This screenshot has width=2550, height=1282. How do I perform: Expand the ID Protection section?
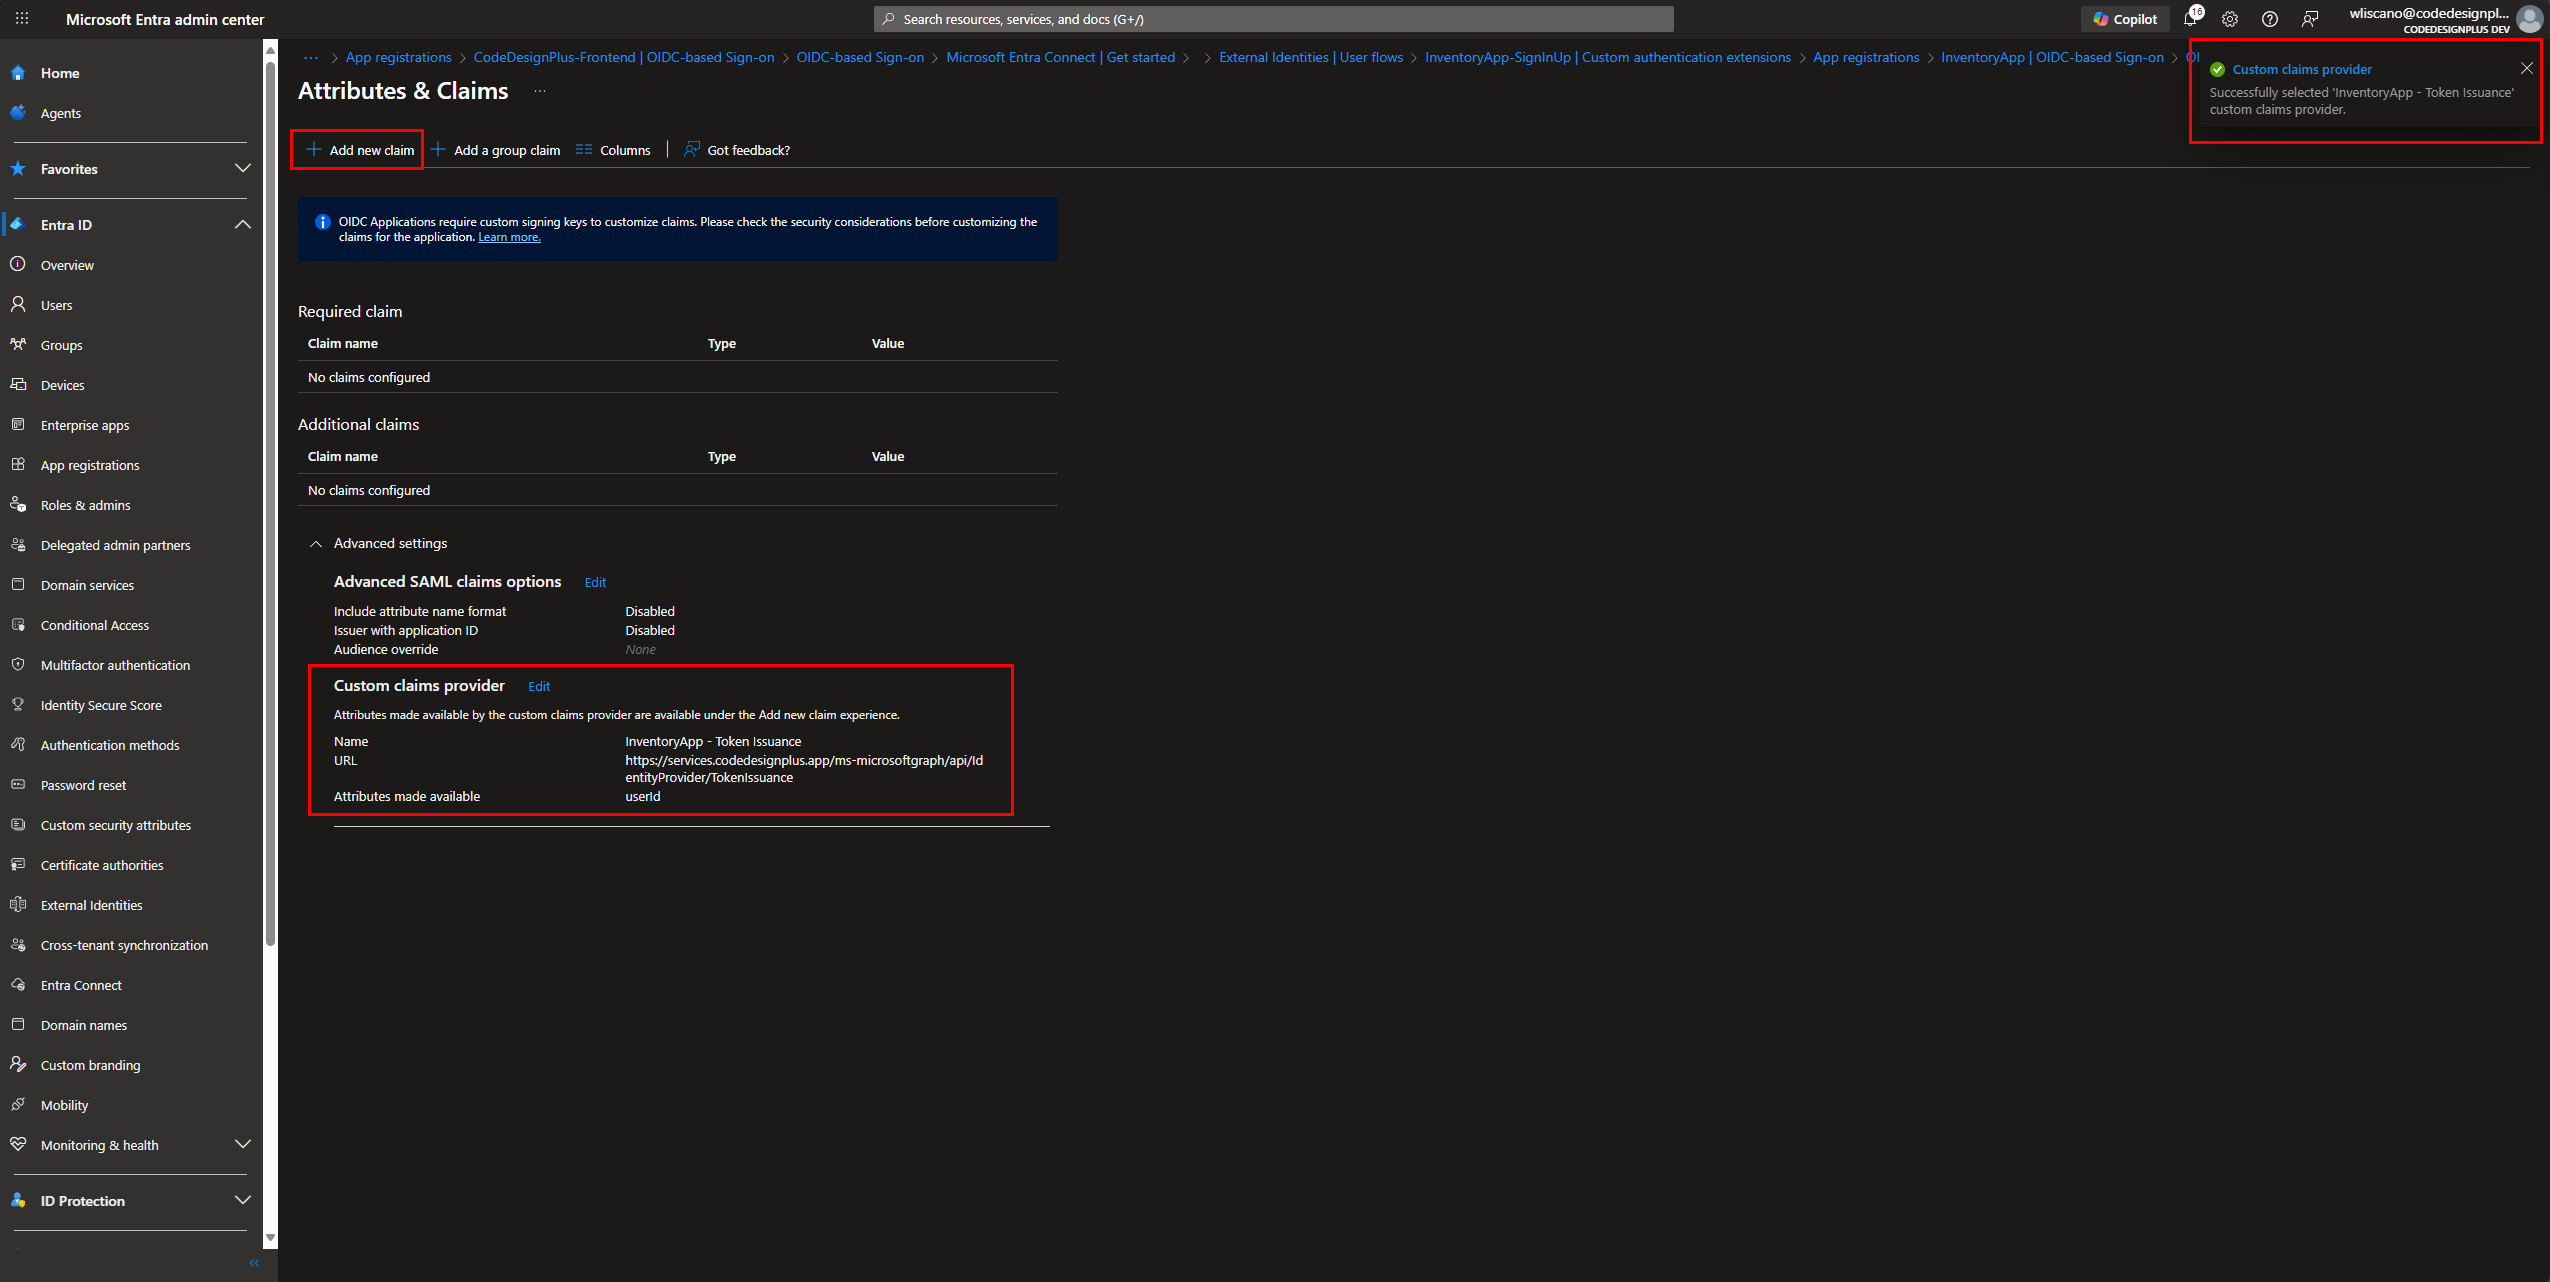pyautogui.click(x=242, y=1200)
